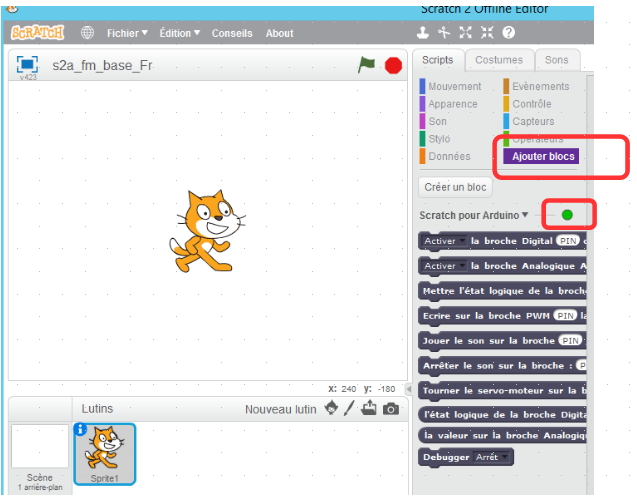Open the help question mark icon
637x496 pixels.
[509, 33]
